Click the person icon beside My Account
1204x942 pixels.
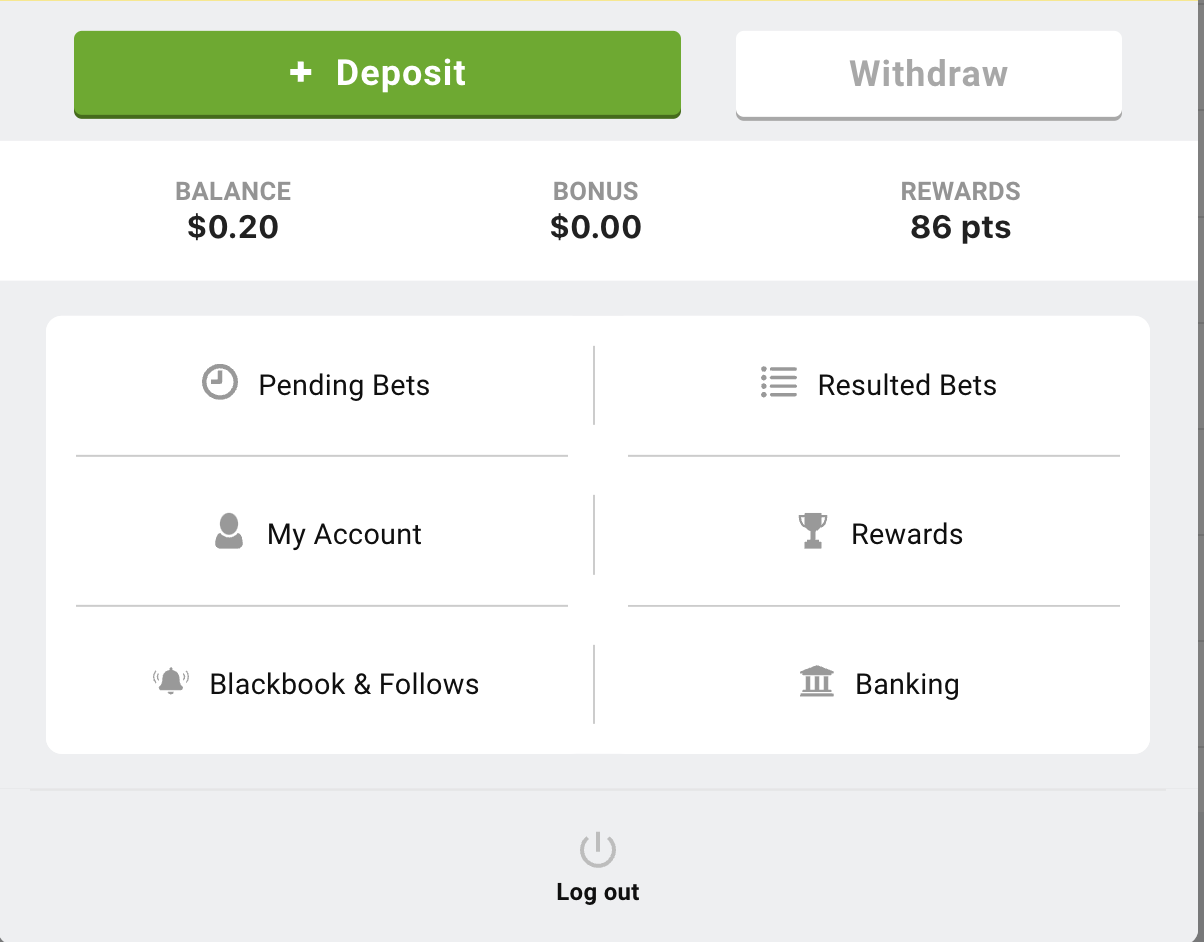[x=228, y=532]
